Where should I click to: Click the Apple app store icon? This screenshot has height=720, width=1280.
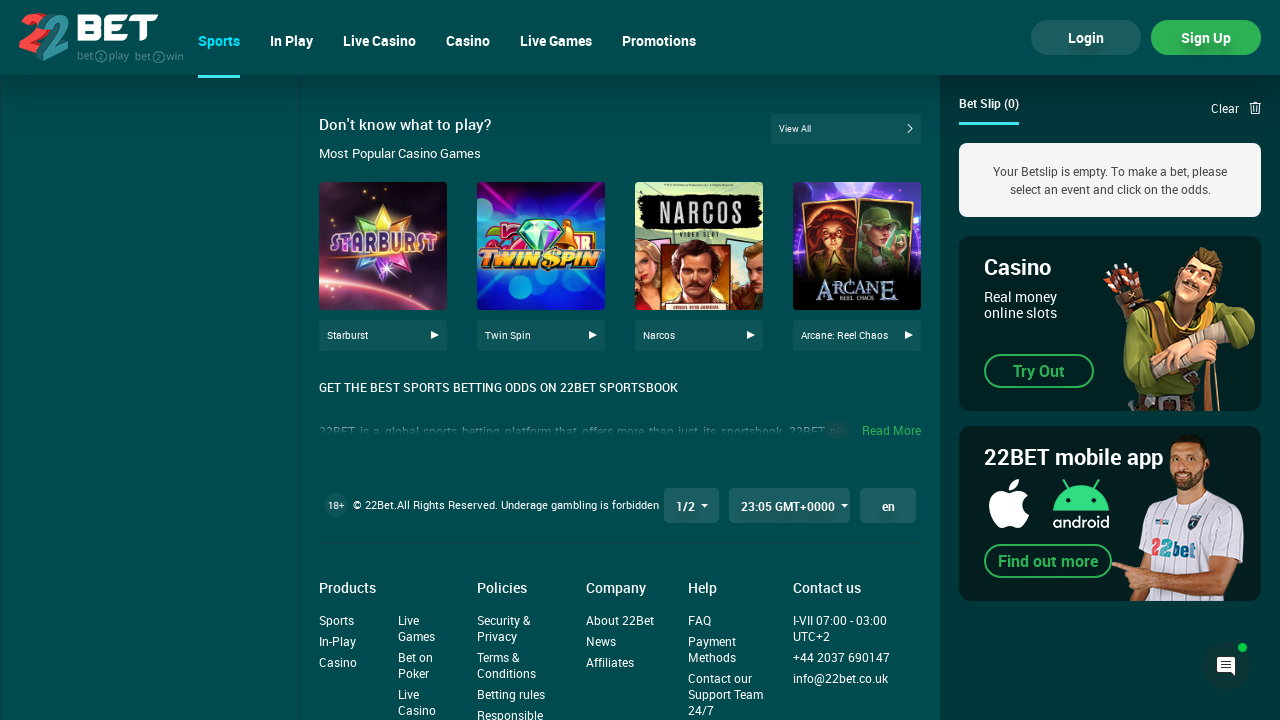click(x=1009, y=504)
